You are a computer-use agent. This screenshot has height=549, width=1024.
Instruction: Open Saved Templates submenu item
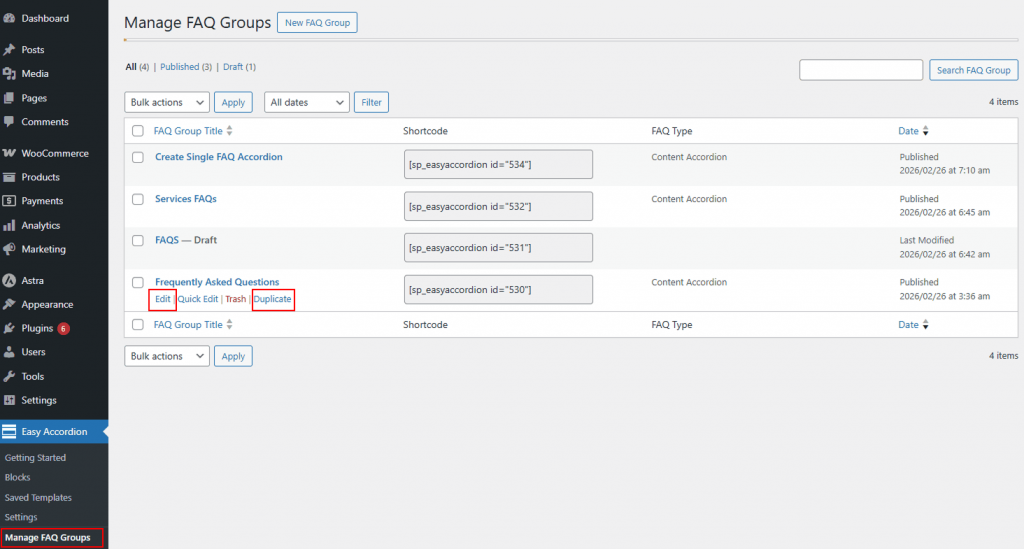tap(38, 498)
